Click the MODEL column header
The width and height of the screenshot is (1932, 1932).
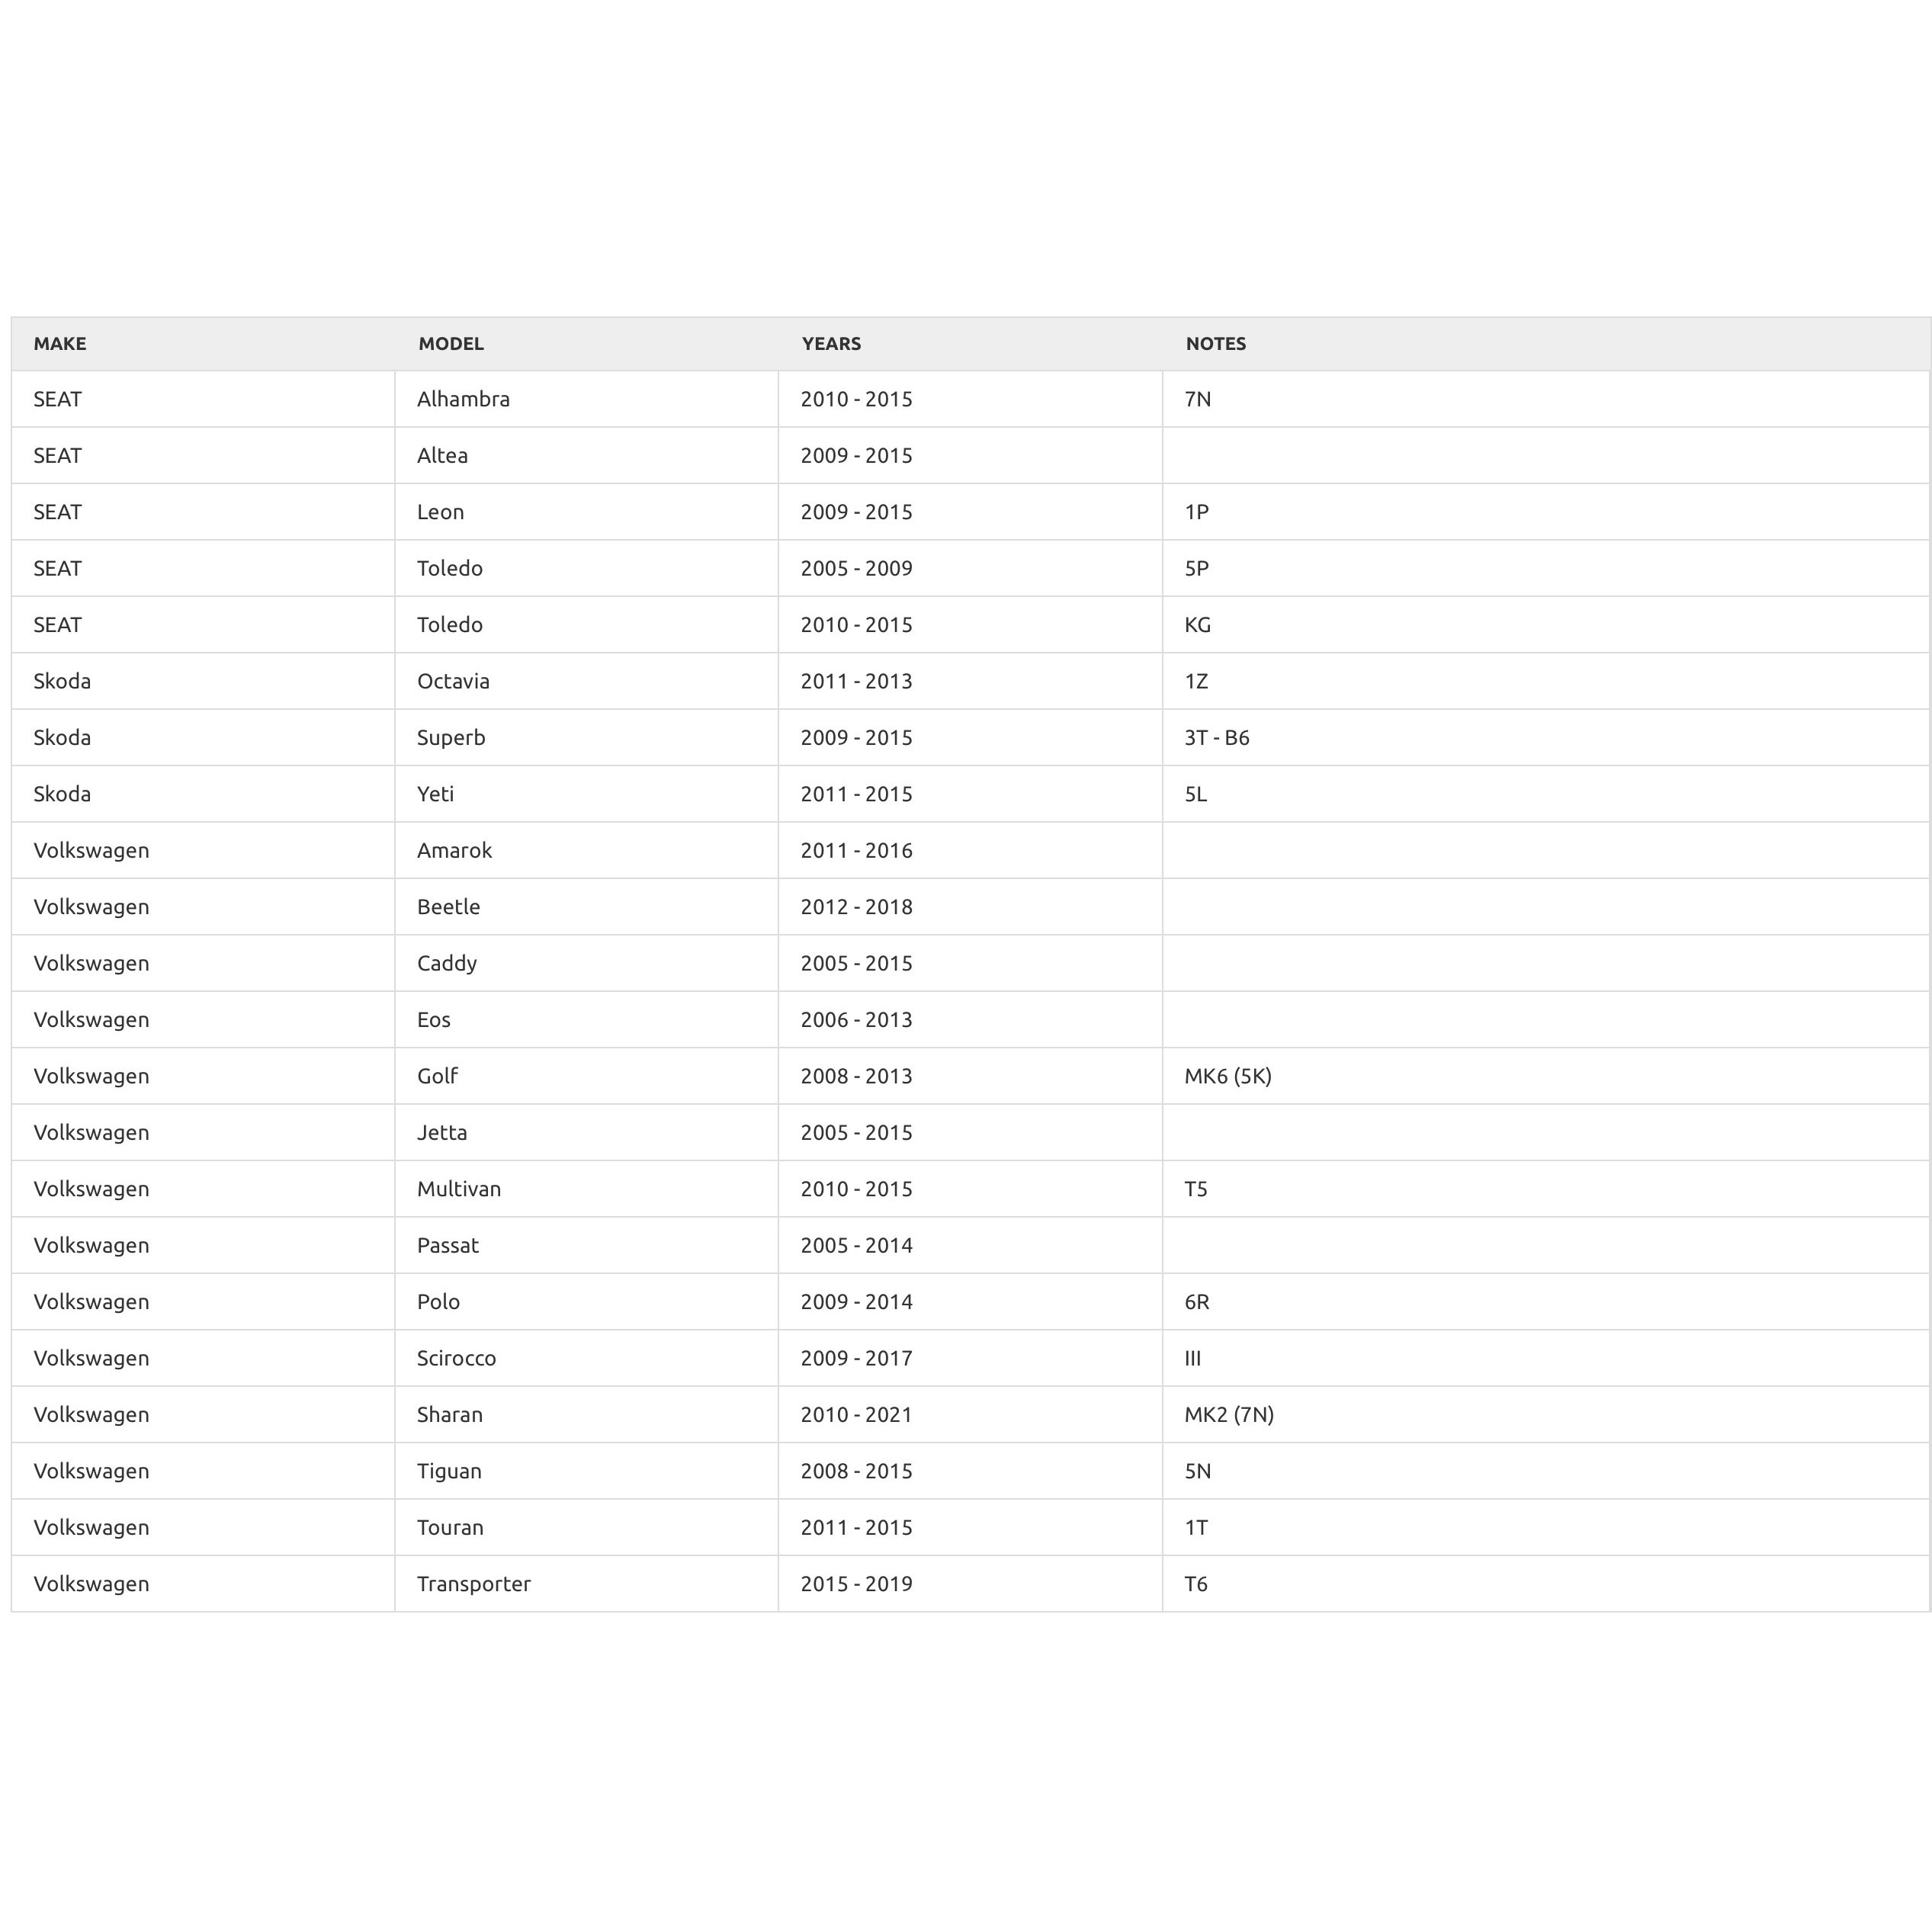tap(451, 344)
